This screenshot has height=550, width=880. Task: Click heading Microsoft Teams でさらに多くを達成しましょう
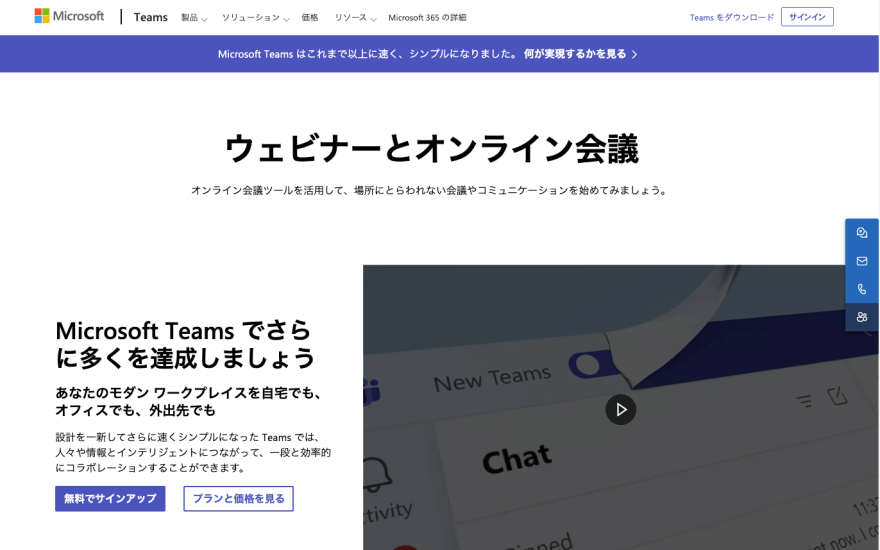coord(185,345)
